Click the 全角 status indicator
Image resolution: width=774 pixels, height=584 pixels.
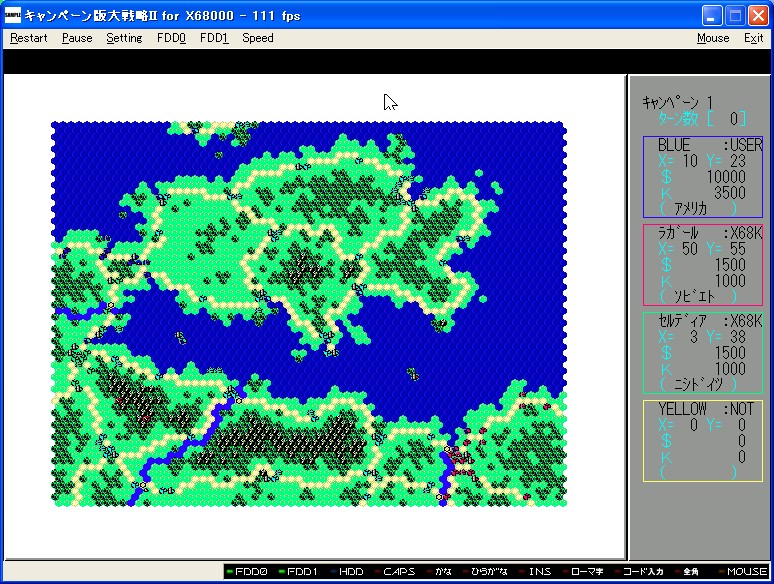pos(687,571)
